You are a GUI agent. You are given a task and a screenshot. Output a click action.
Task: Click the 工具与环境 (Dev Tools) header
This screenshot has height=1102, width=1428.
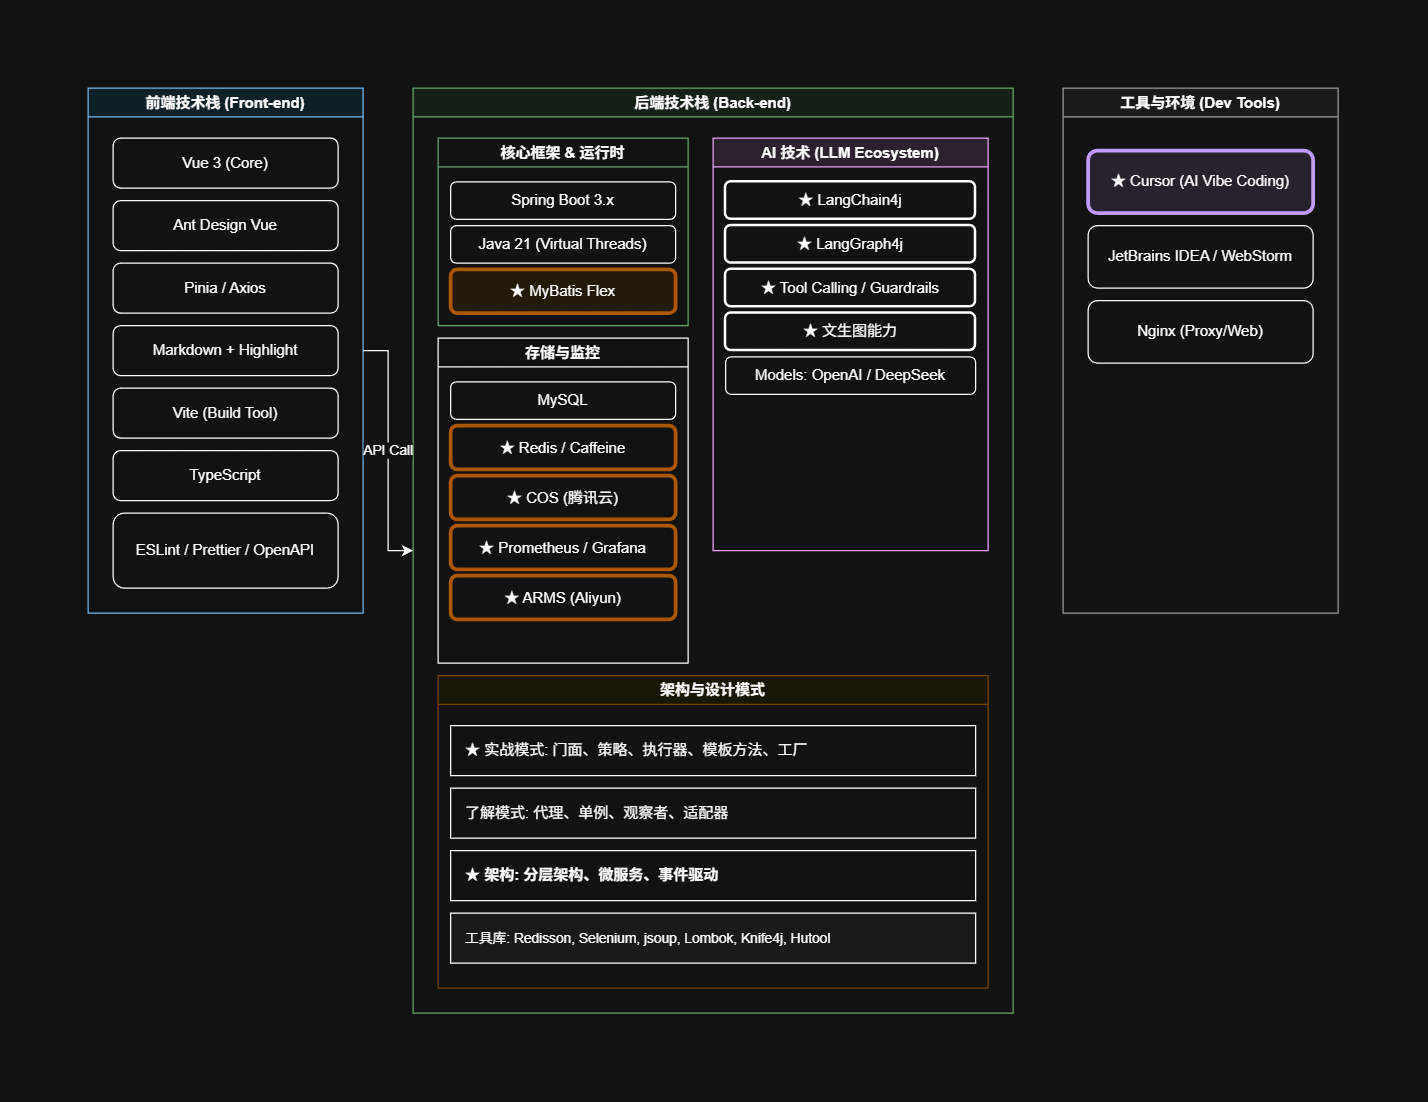(1200, 103)
